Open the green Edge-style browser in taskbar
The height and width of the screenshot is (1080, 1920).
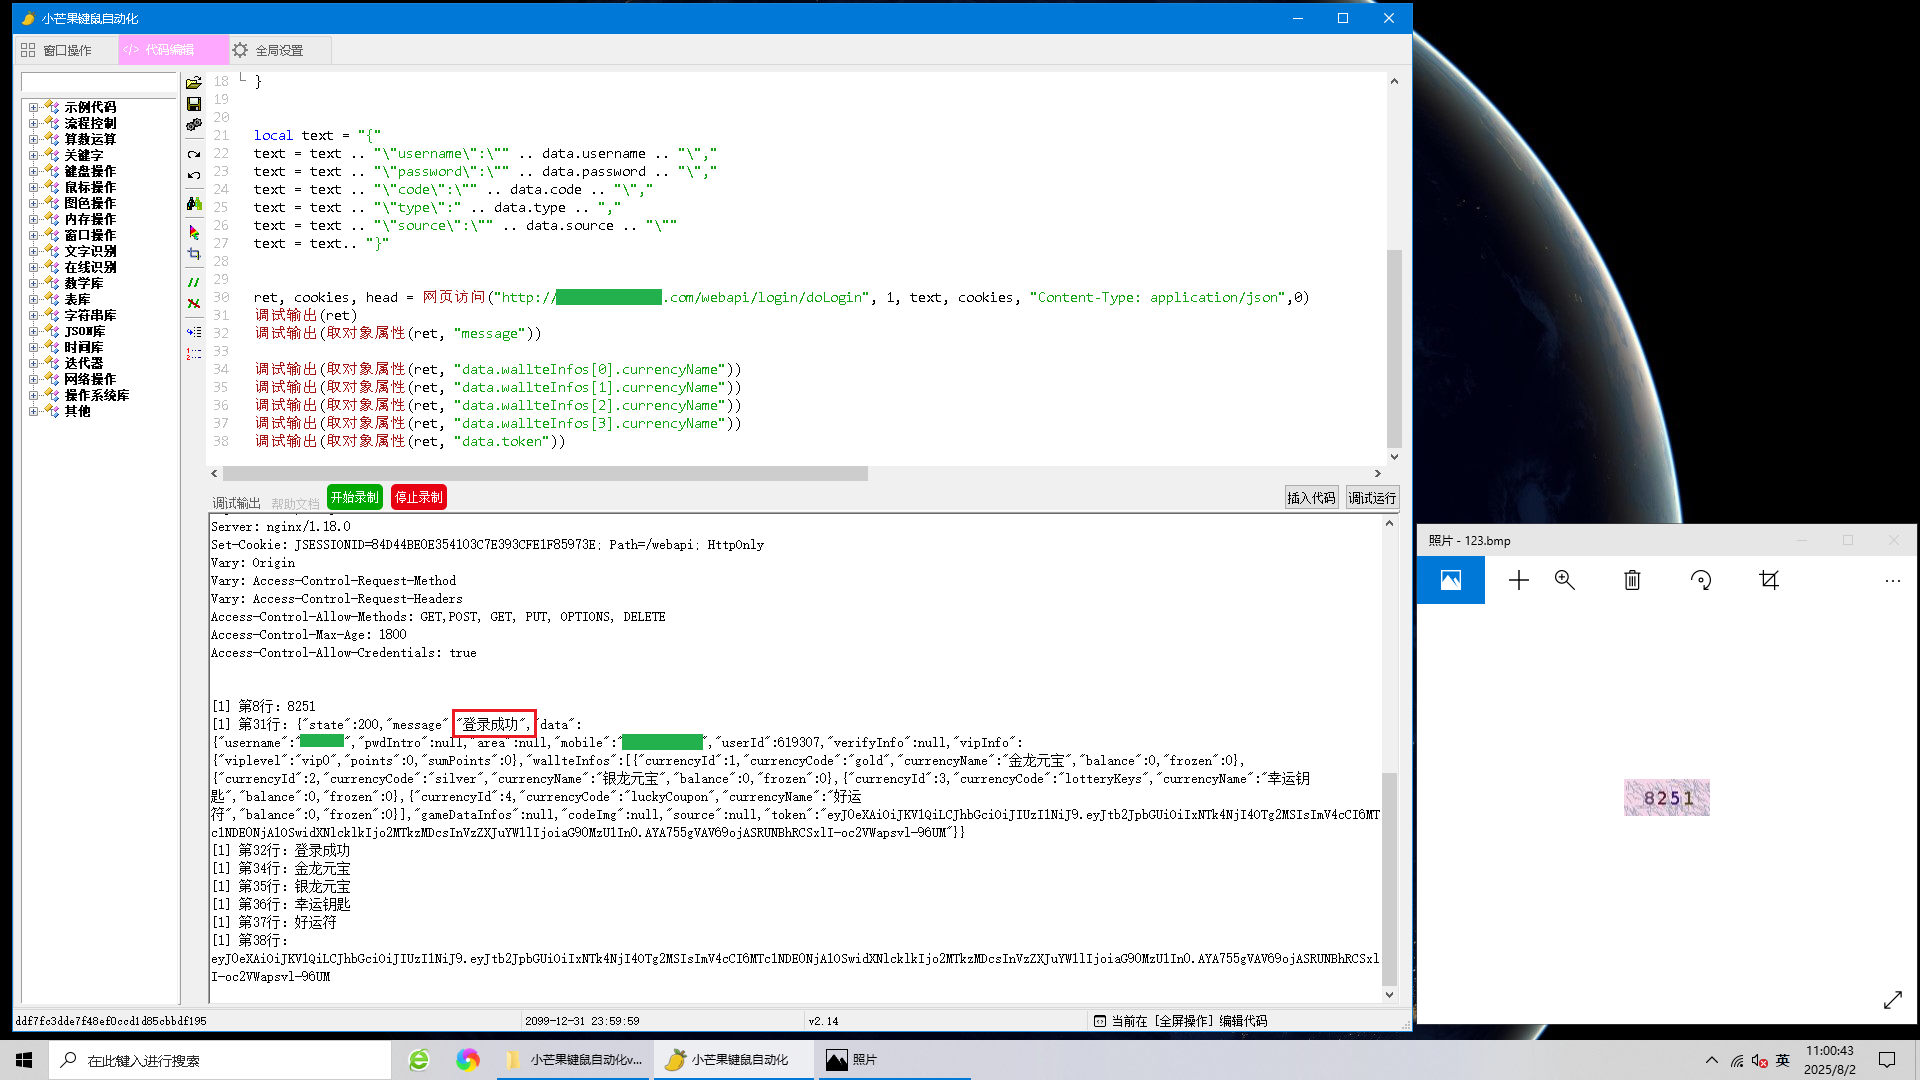click(x=419, y=1060)
